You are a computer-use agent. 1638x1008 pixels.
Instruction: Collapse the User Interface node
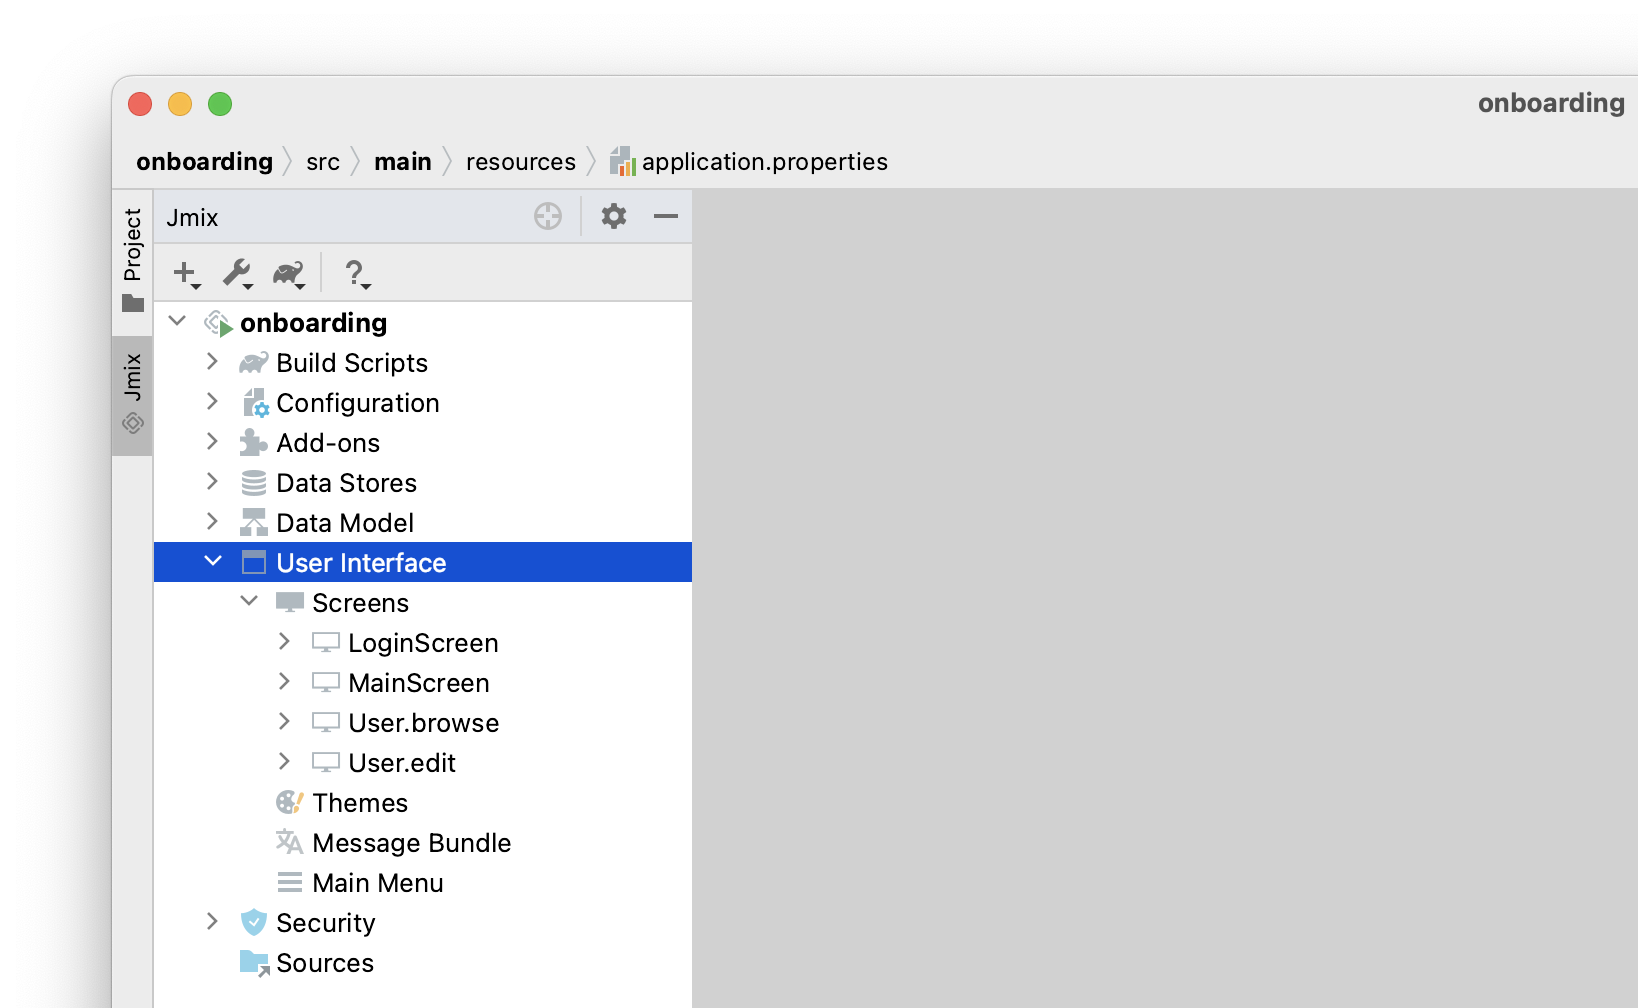coord(213,561)
